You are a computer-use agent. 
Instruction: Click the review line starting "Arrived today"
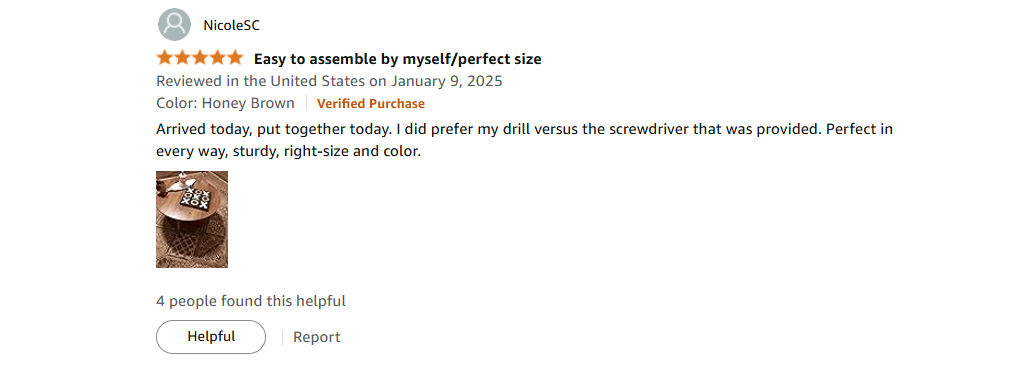(524, 129)
